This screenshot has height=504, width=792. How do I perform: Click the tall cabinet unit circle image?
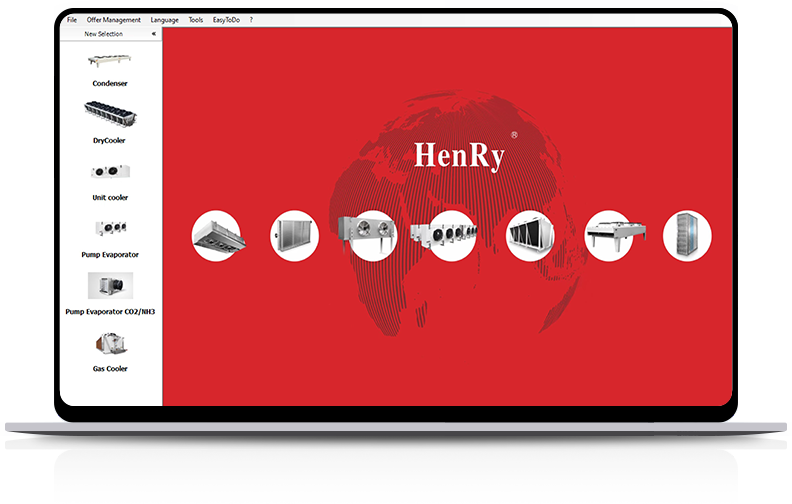(687, 236)
